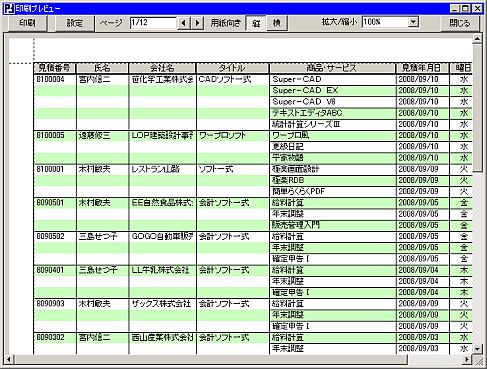This screenshot has width=487, height=369.
Task: Click the 閉じる close button
Action: pos(460,23)
